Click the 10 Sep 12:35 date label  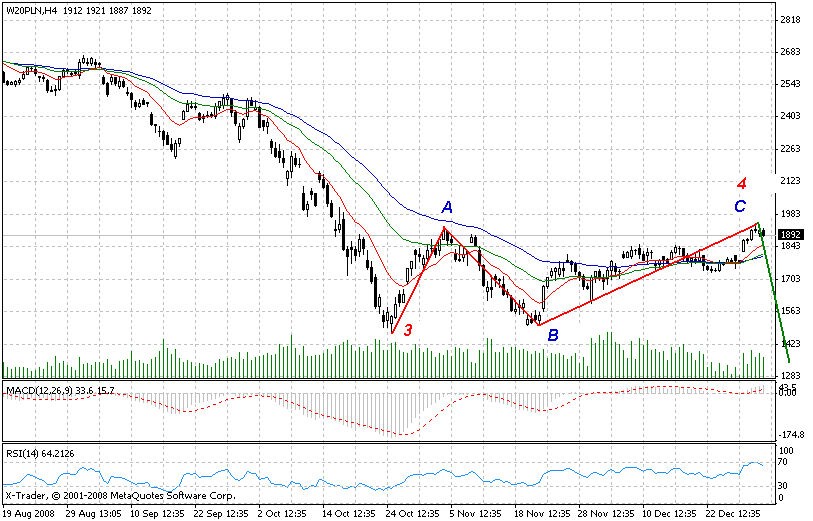(157, 514)
